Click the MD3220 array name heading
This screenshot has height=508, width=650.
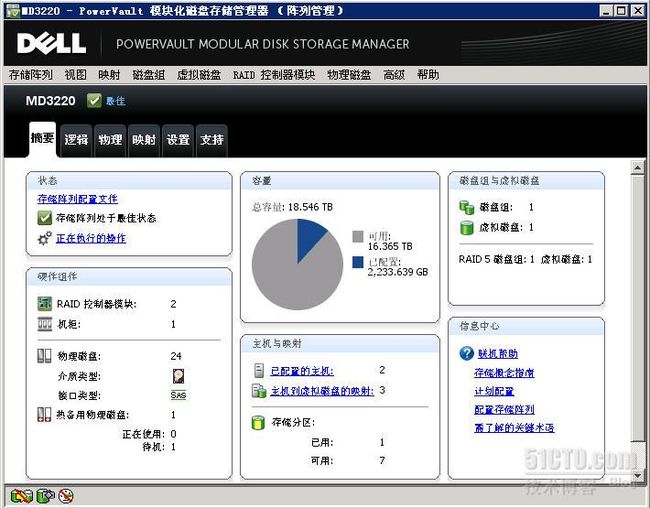tap(51, 101)
